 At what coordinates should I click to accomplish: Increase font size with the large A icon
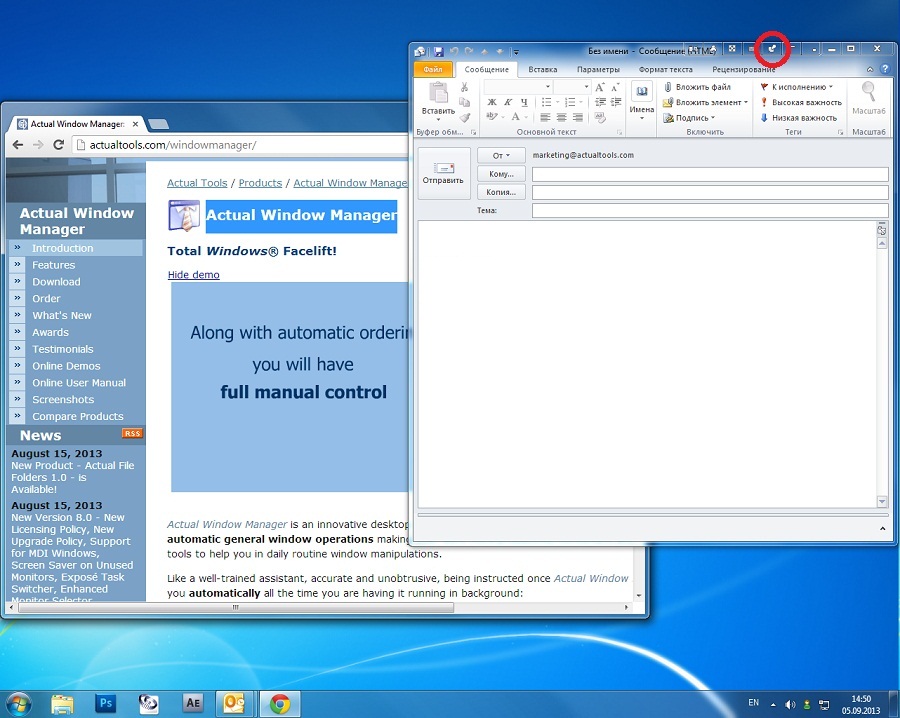click(600, 87)
